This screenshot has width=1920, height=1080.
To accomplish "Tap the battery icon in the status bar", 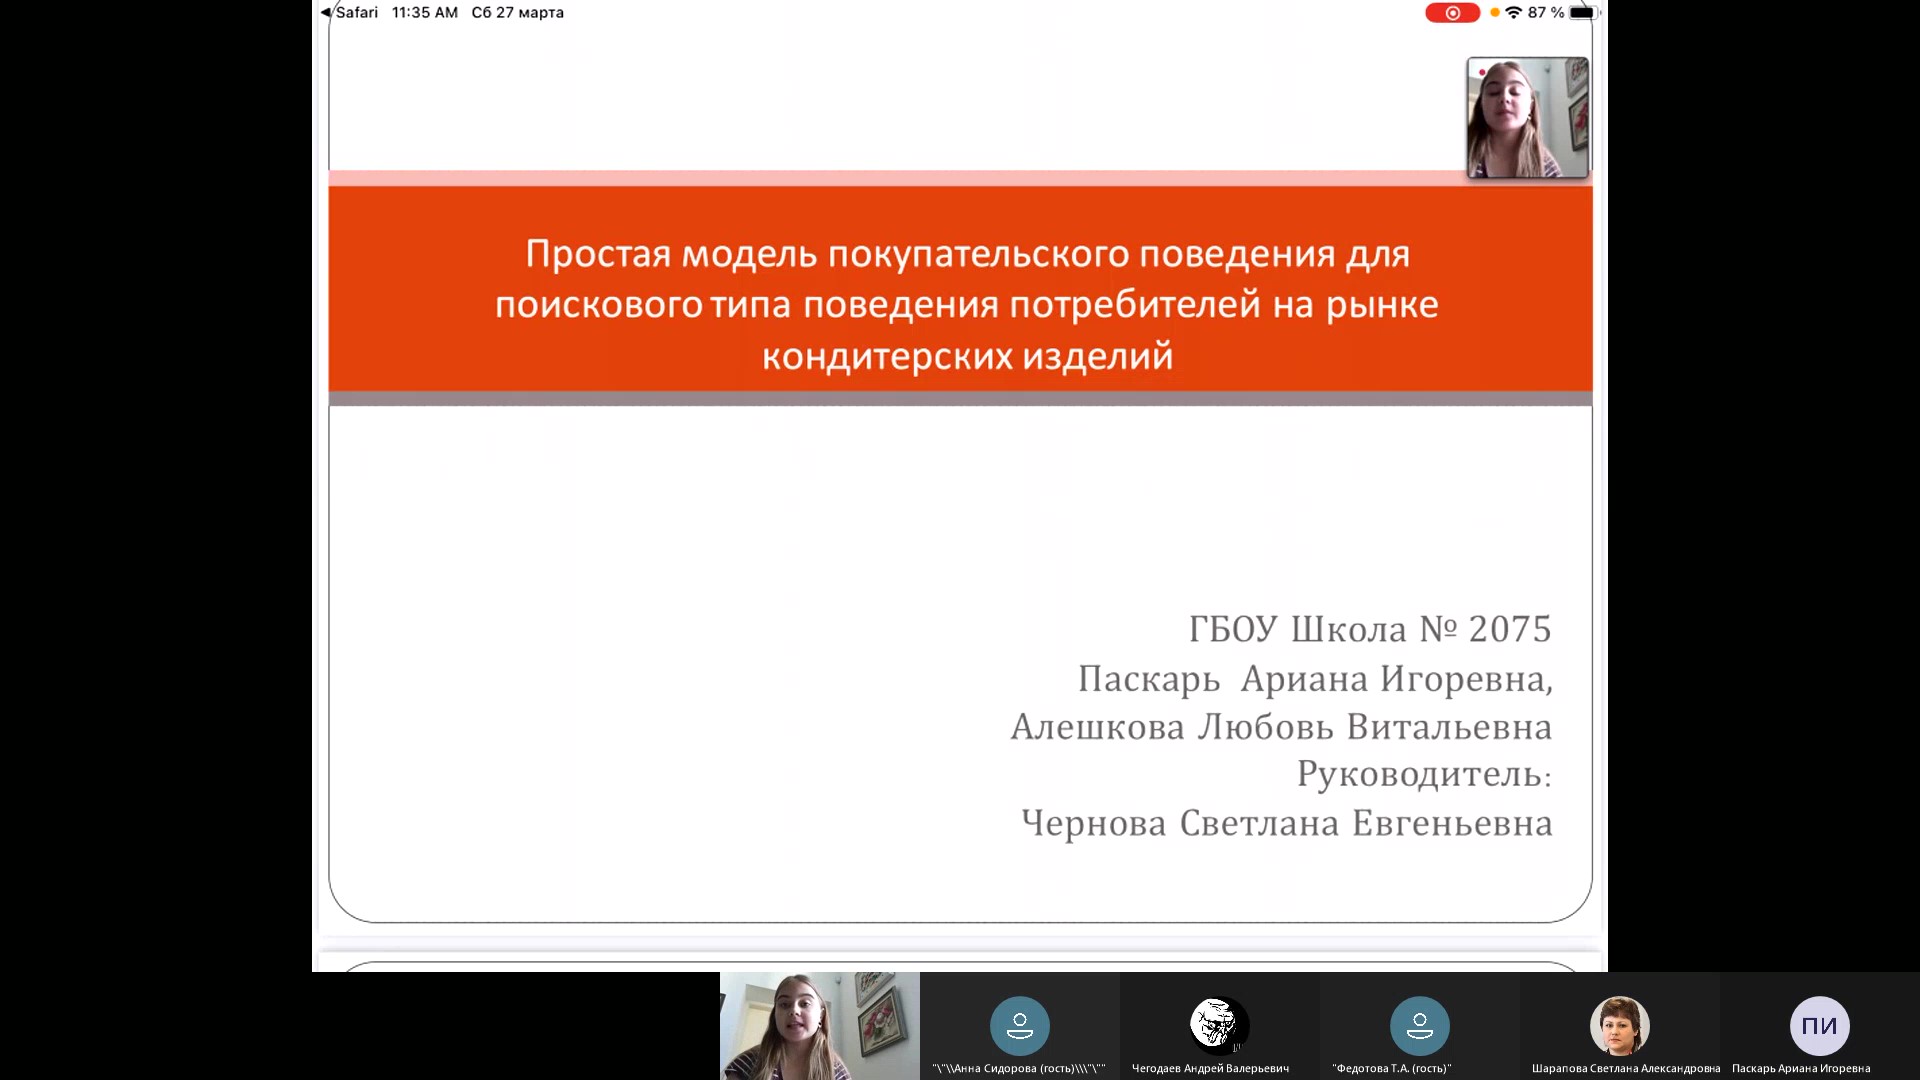I will click(1583, 13).
